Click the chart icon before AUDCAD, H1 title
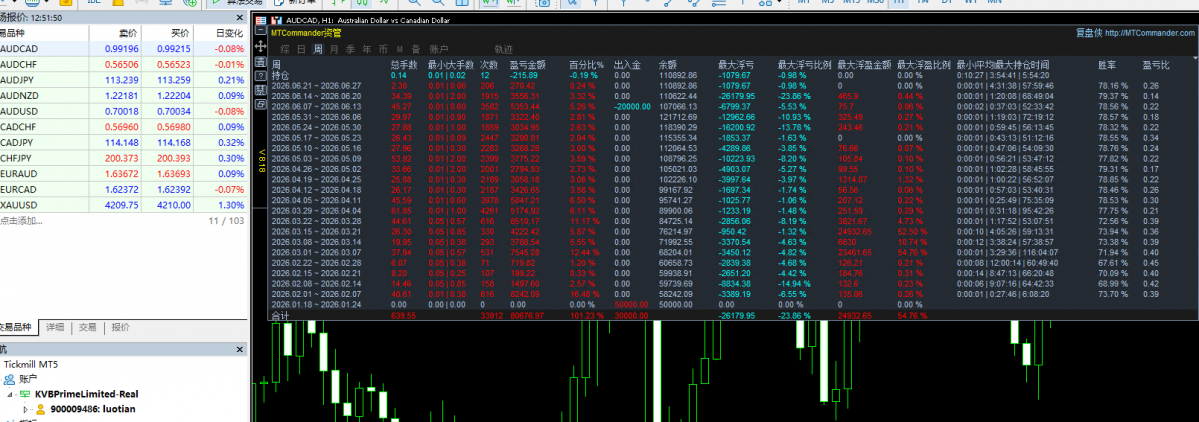Screen dimensions: 1199x422 click(276, 21)
